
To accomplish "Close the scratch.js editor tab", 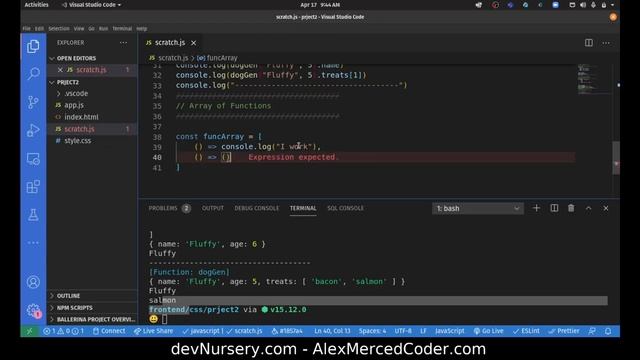I will click(x=193, y=42).
